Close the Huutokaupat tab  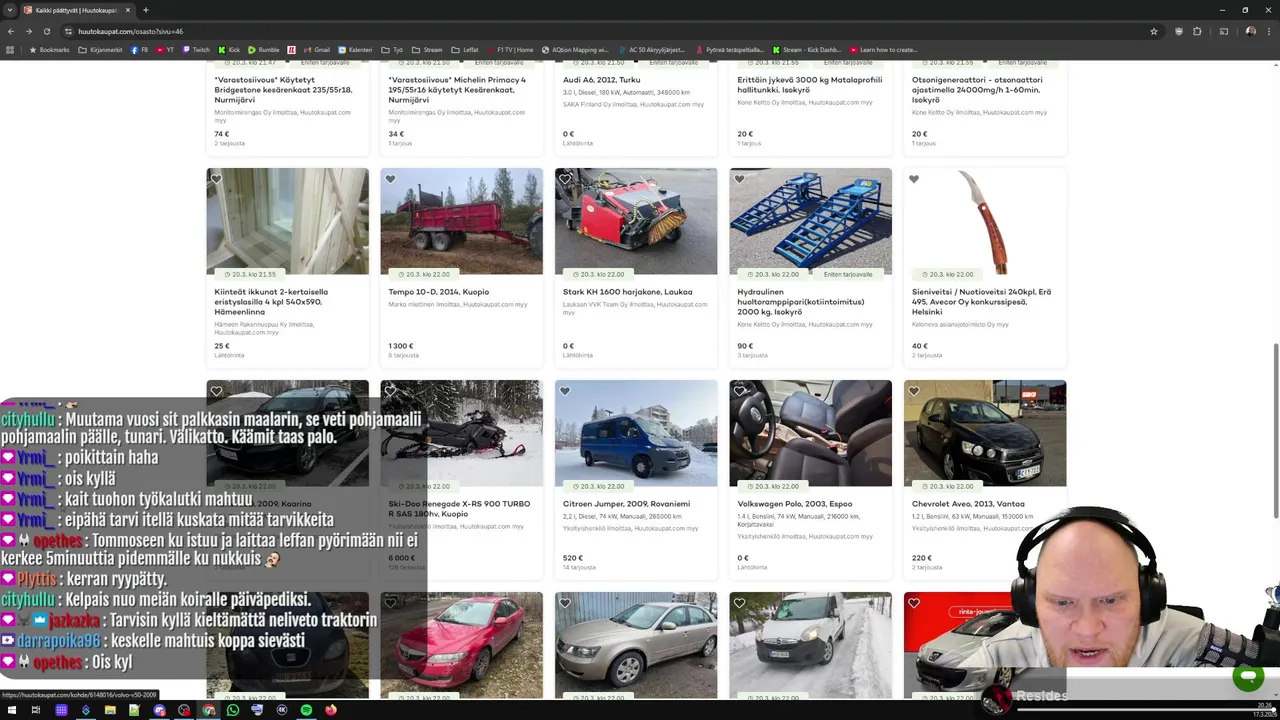point(128,10)
